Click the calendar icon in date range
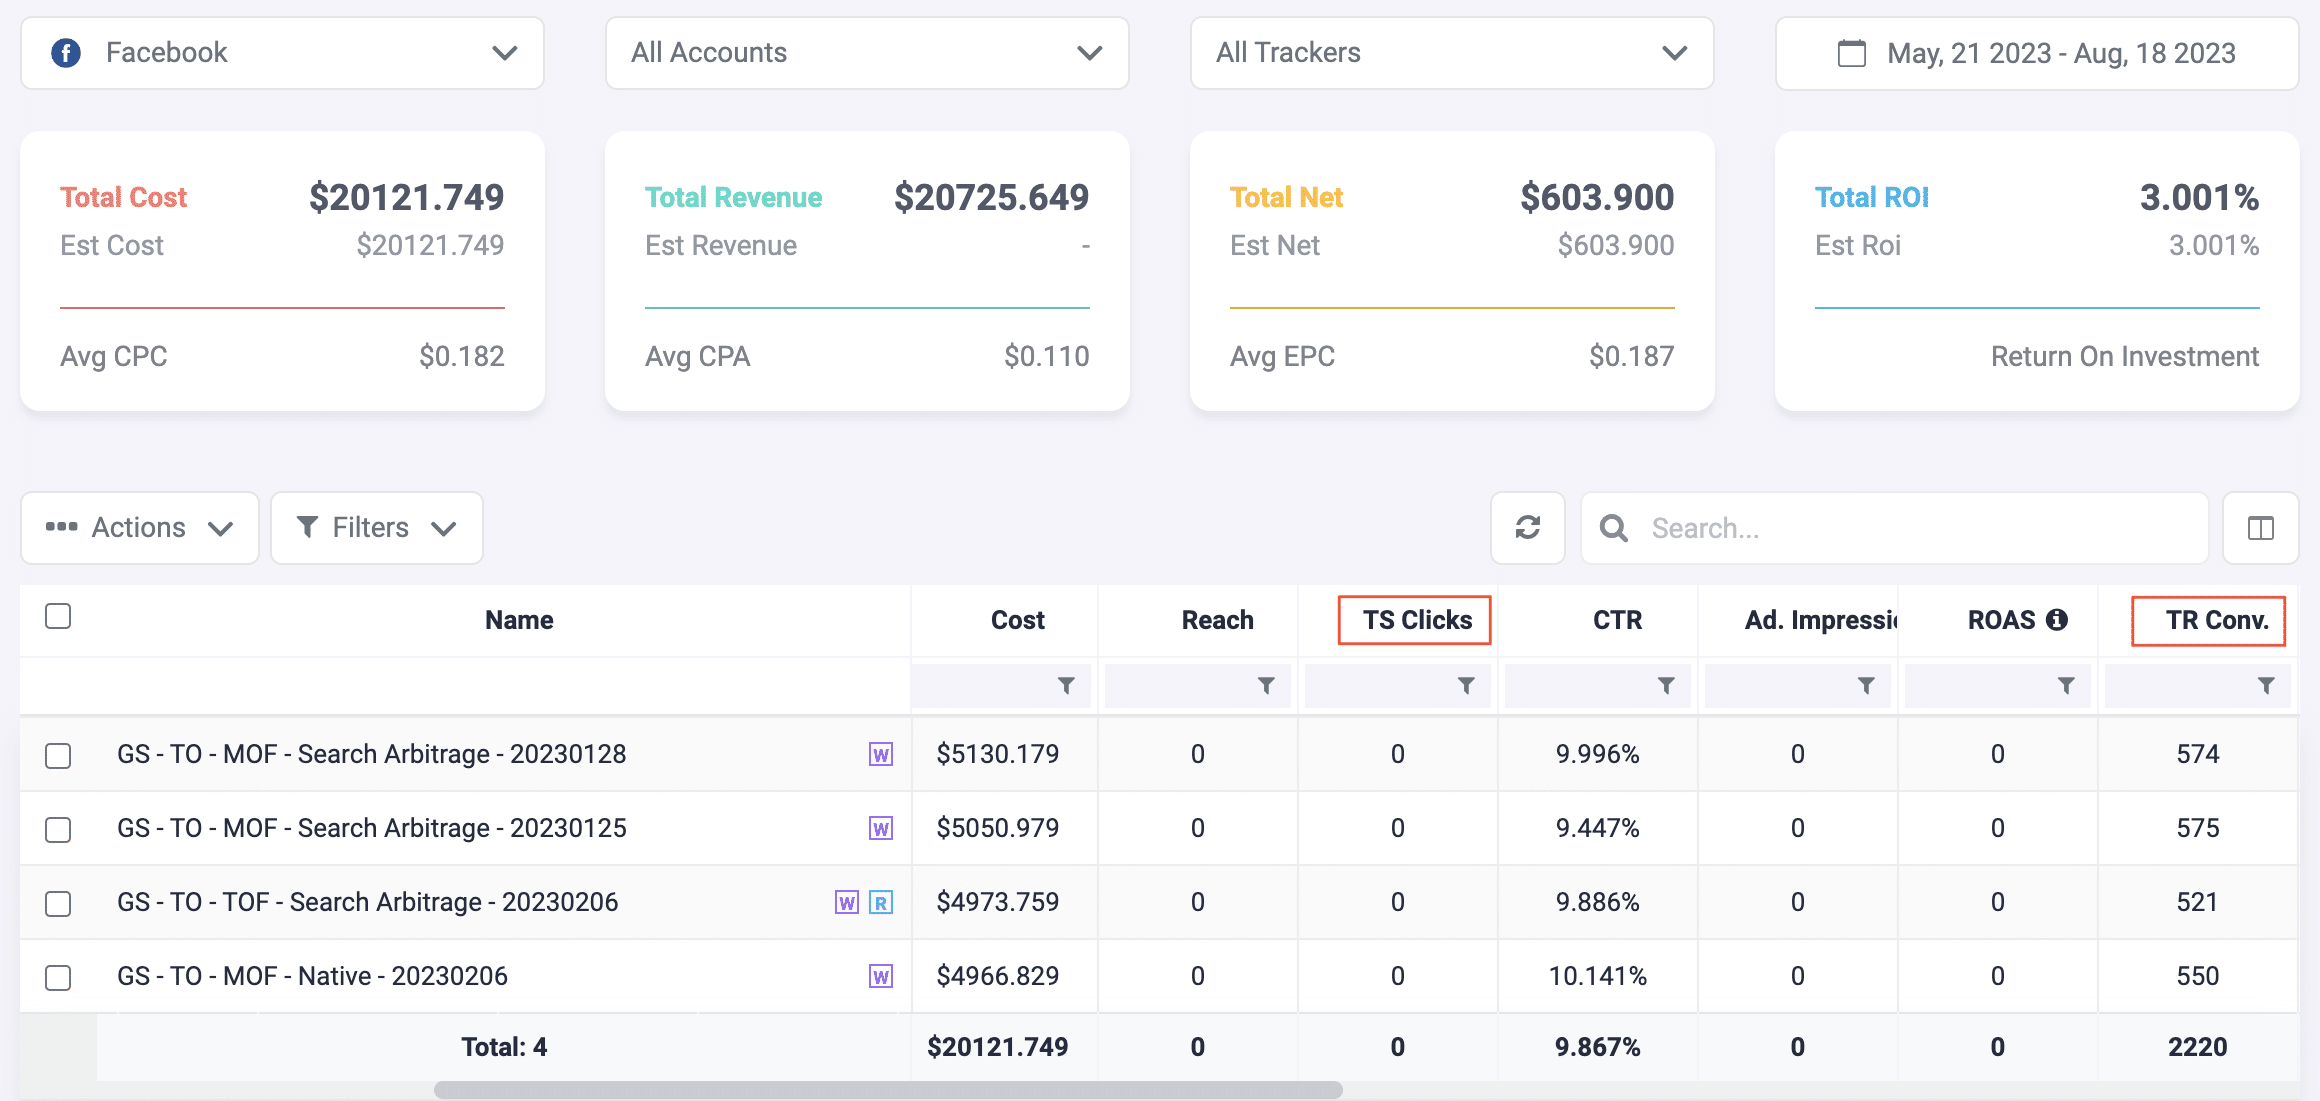Viewport: 2320px width, 1101px height. click(1851, 53)
